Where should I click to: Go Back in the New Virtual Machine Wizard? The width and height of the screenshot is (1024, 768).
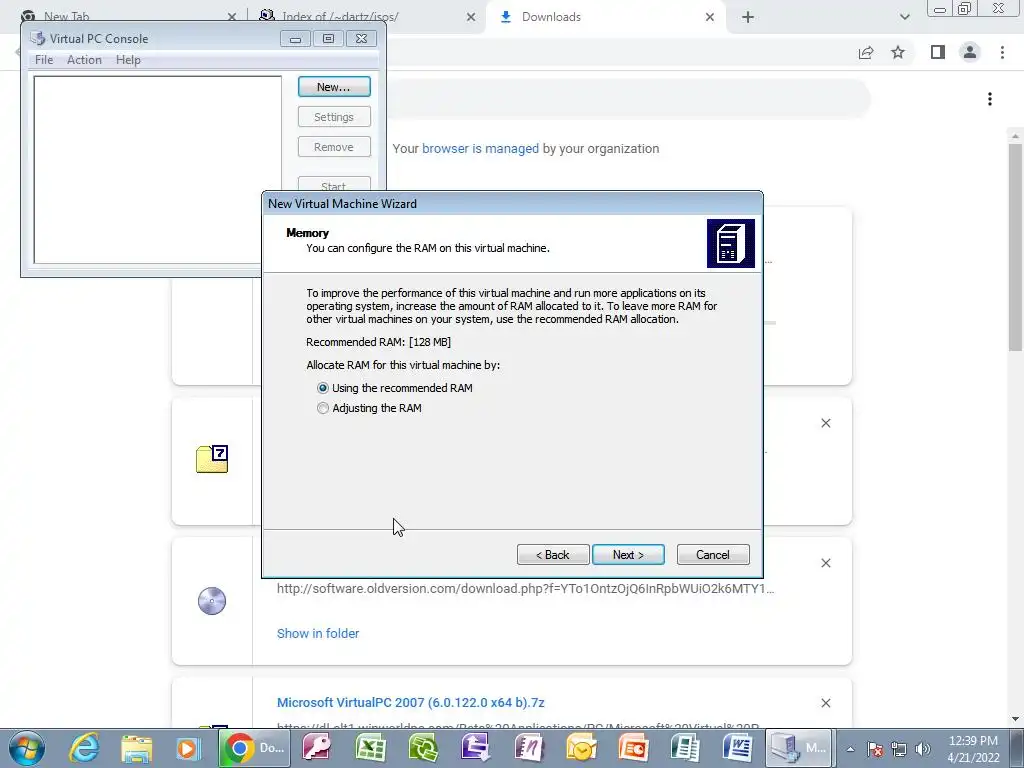click(553, 554)
